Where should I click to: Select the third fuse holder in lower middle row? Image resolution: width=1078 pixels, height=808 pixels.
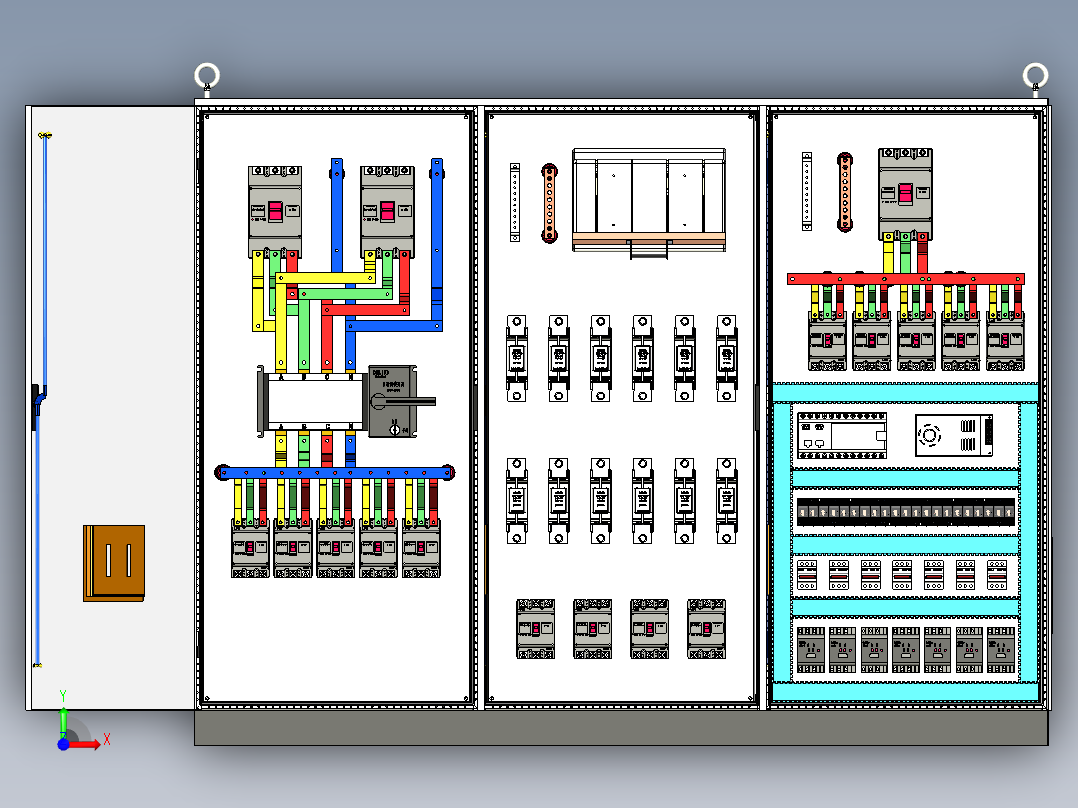point(601,501)
